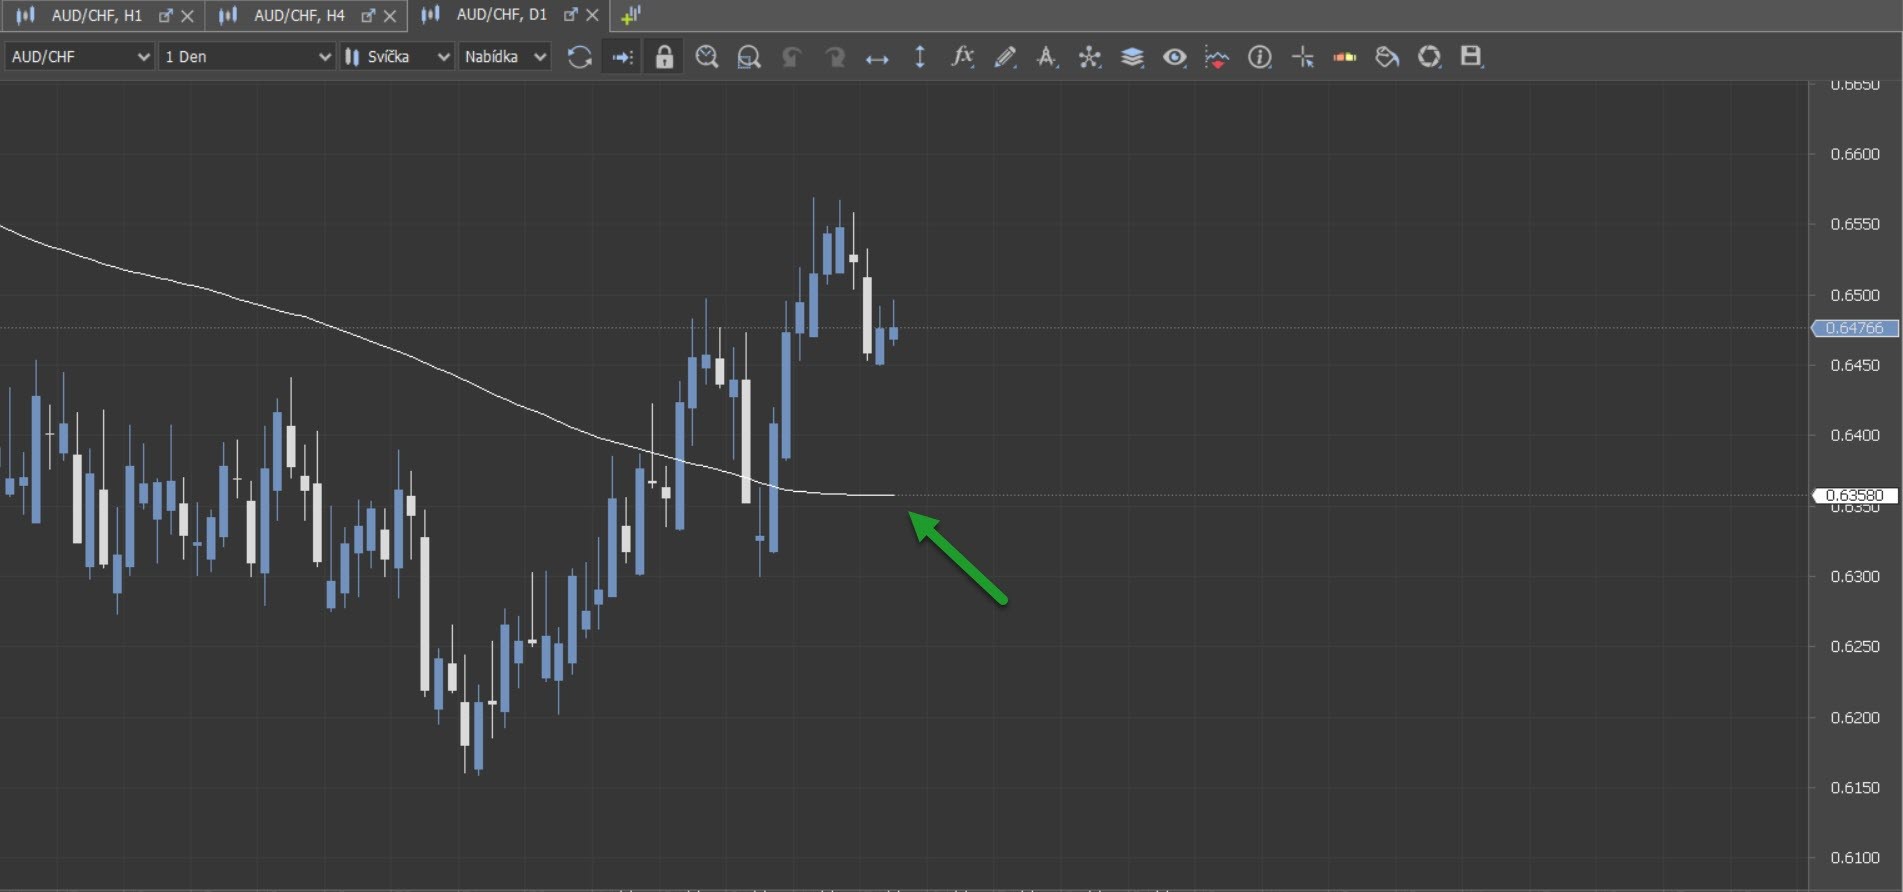1903x892 pixels.
Task: Click the pattern nodes icon
Action: 1089,57
